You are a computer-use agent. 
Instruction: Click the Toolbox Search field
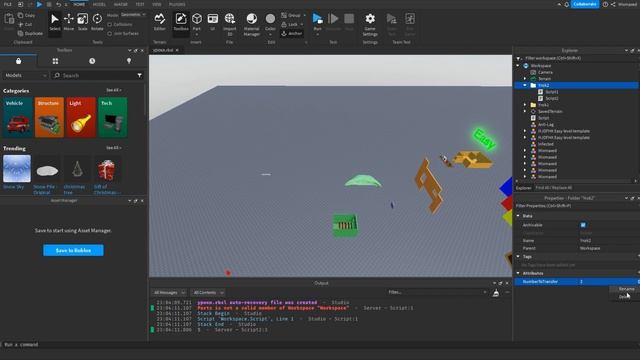click(98, 76)
